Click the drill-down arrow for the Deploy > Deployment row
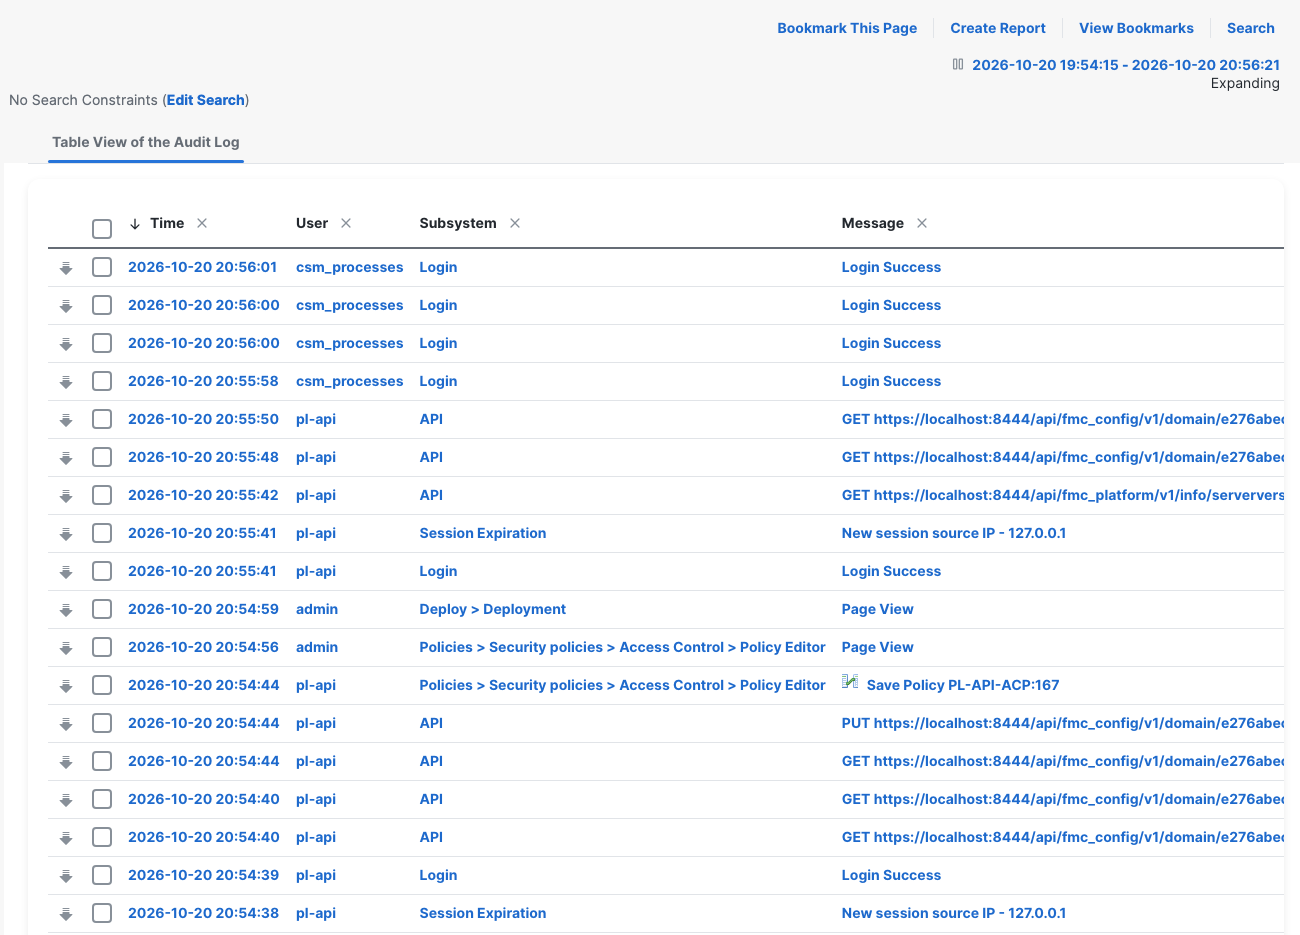This screenshot has height=935, width=1300. tap(66, 610)
